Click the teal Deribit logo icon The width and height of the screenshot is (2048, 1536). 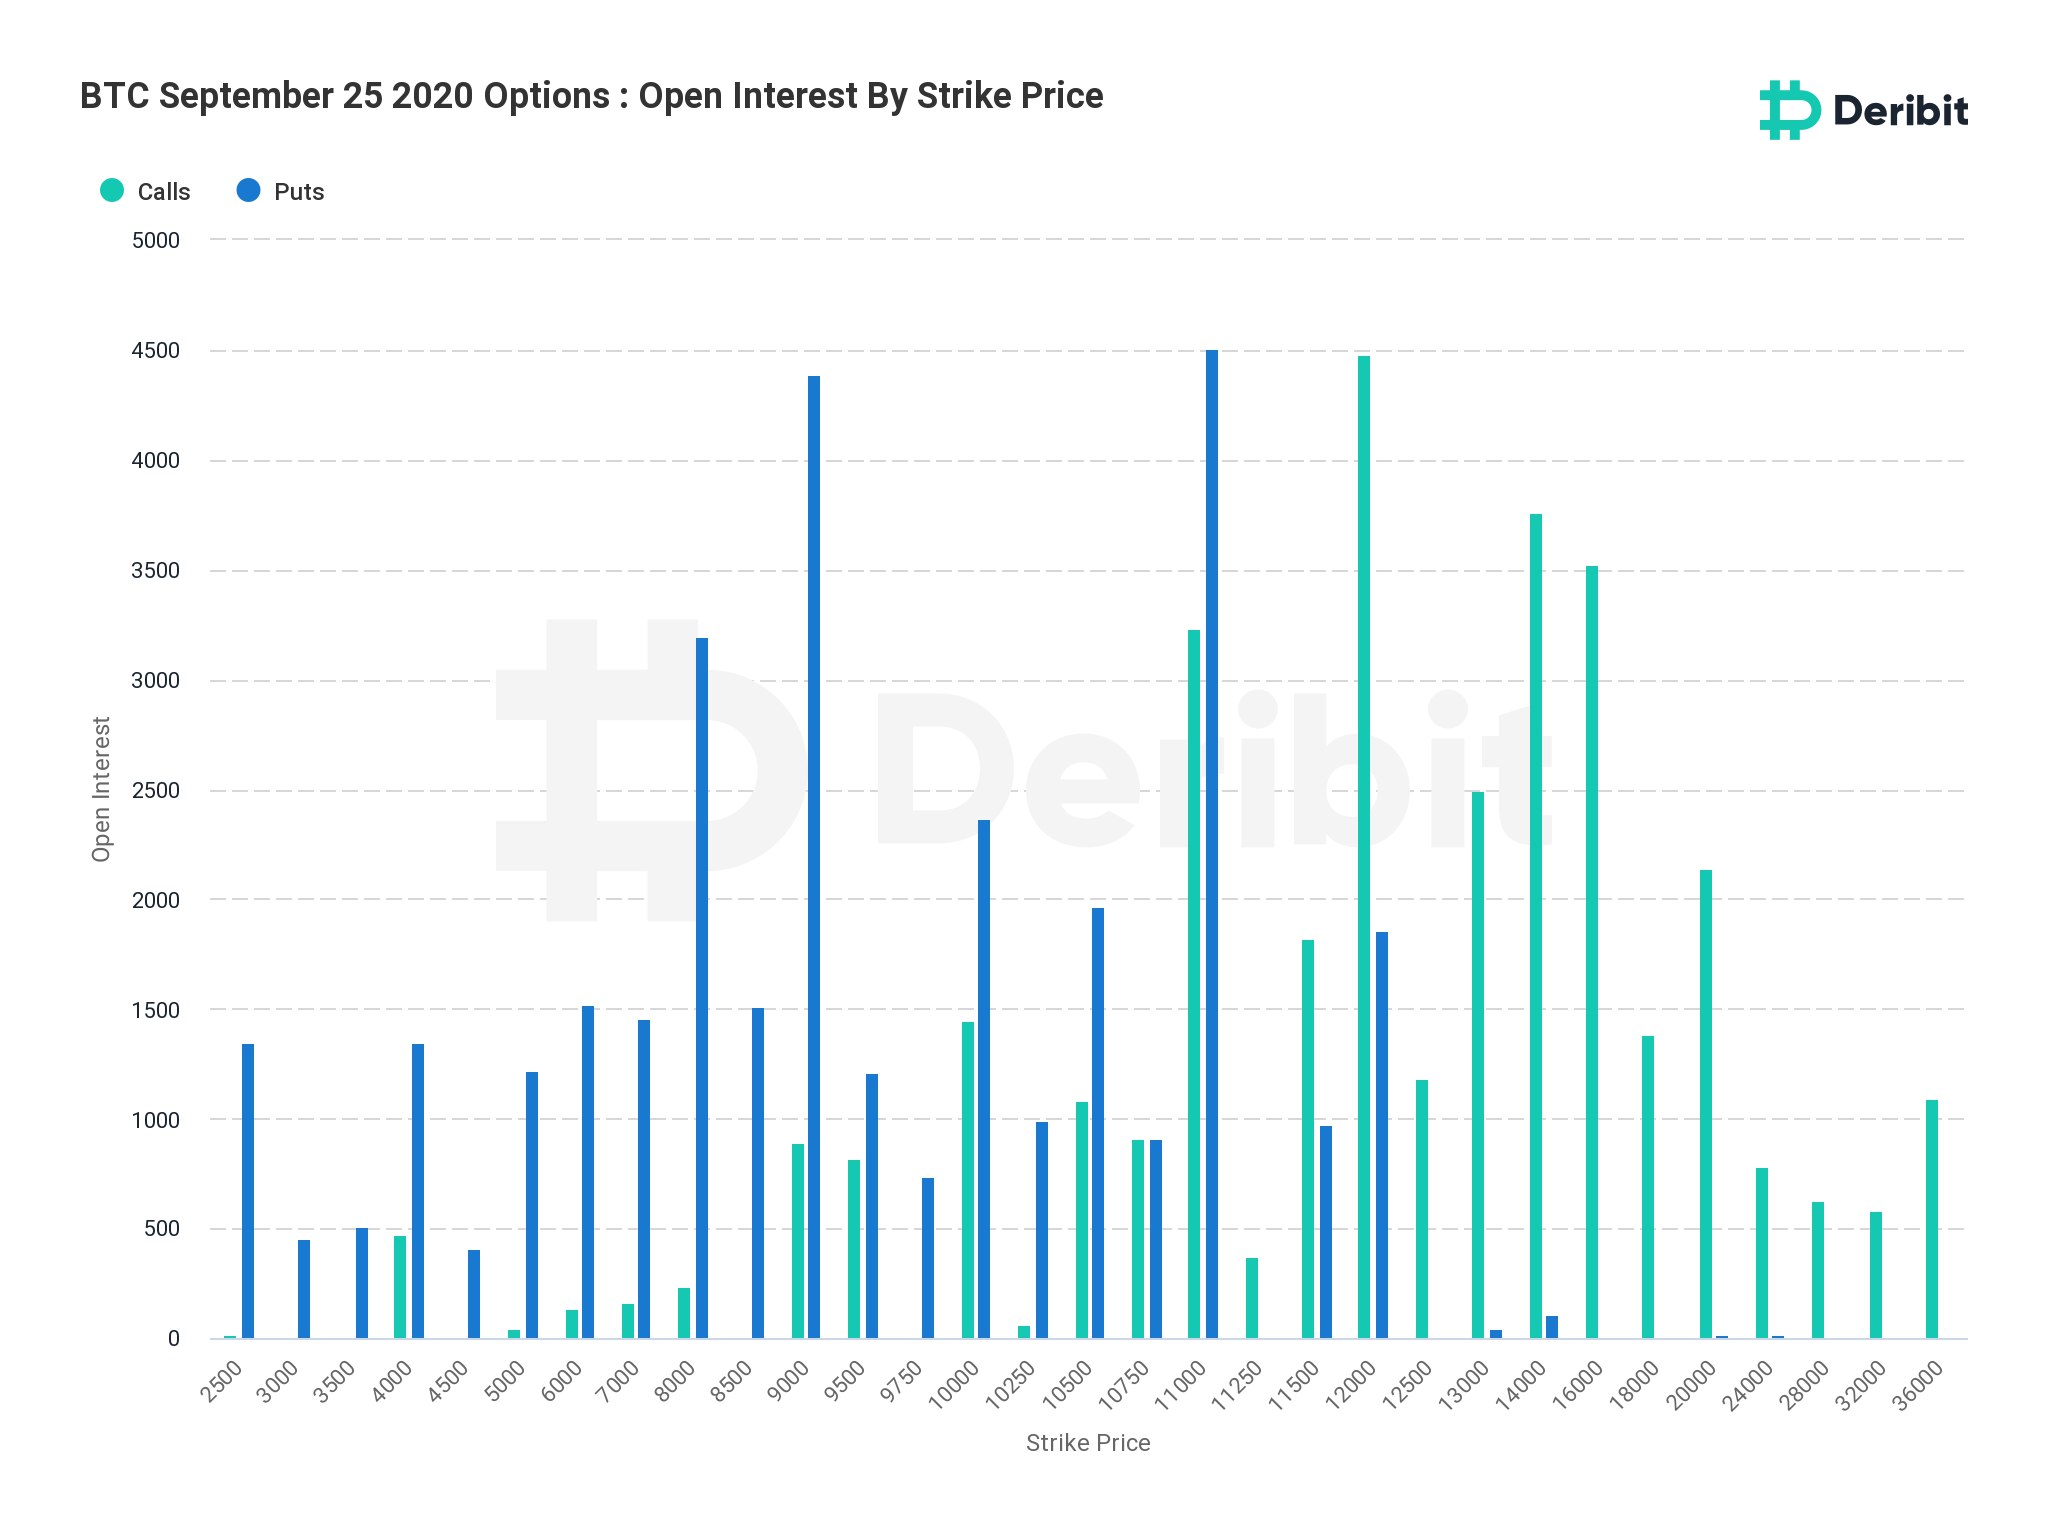pos(1789,110)
